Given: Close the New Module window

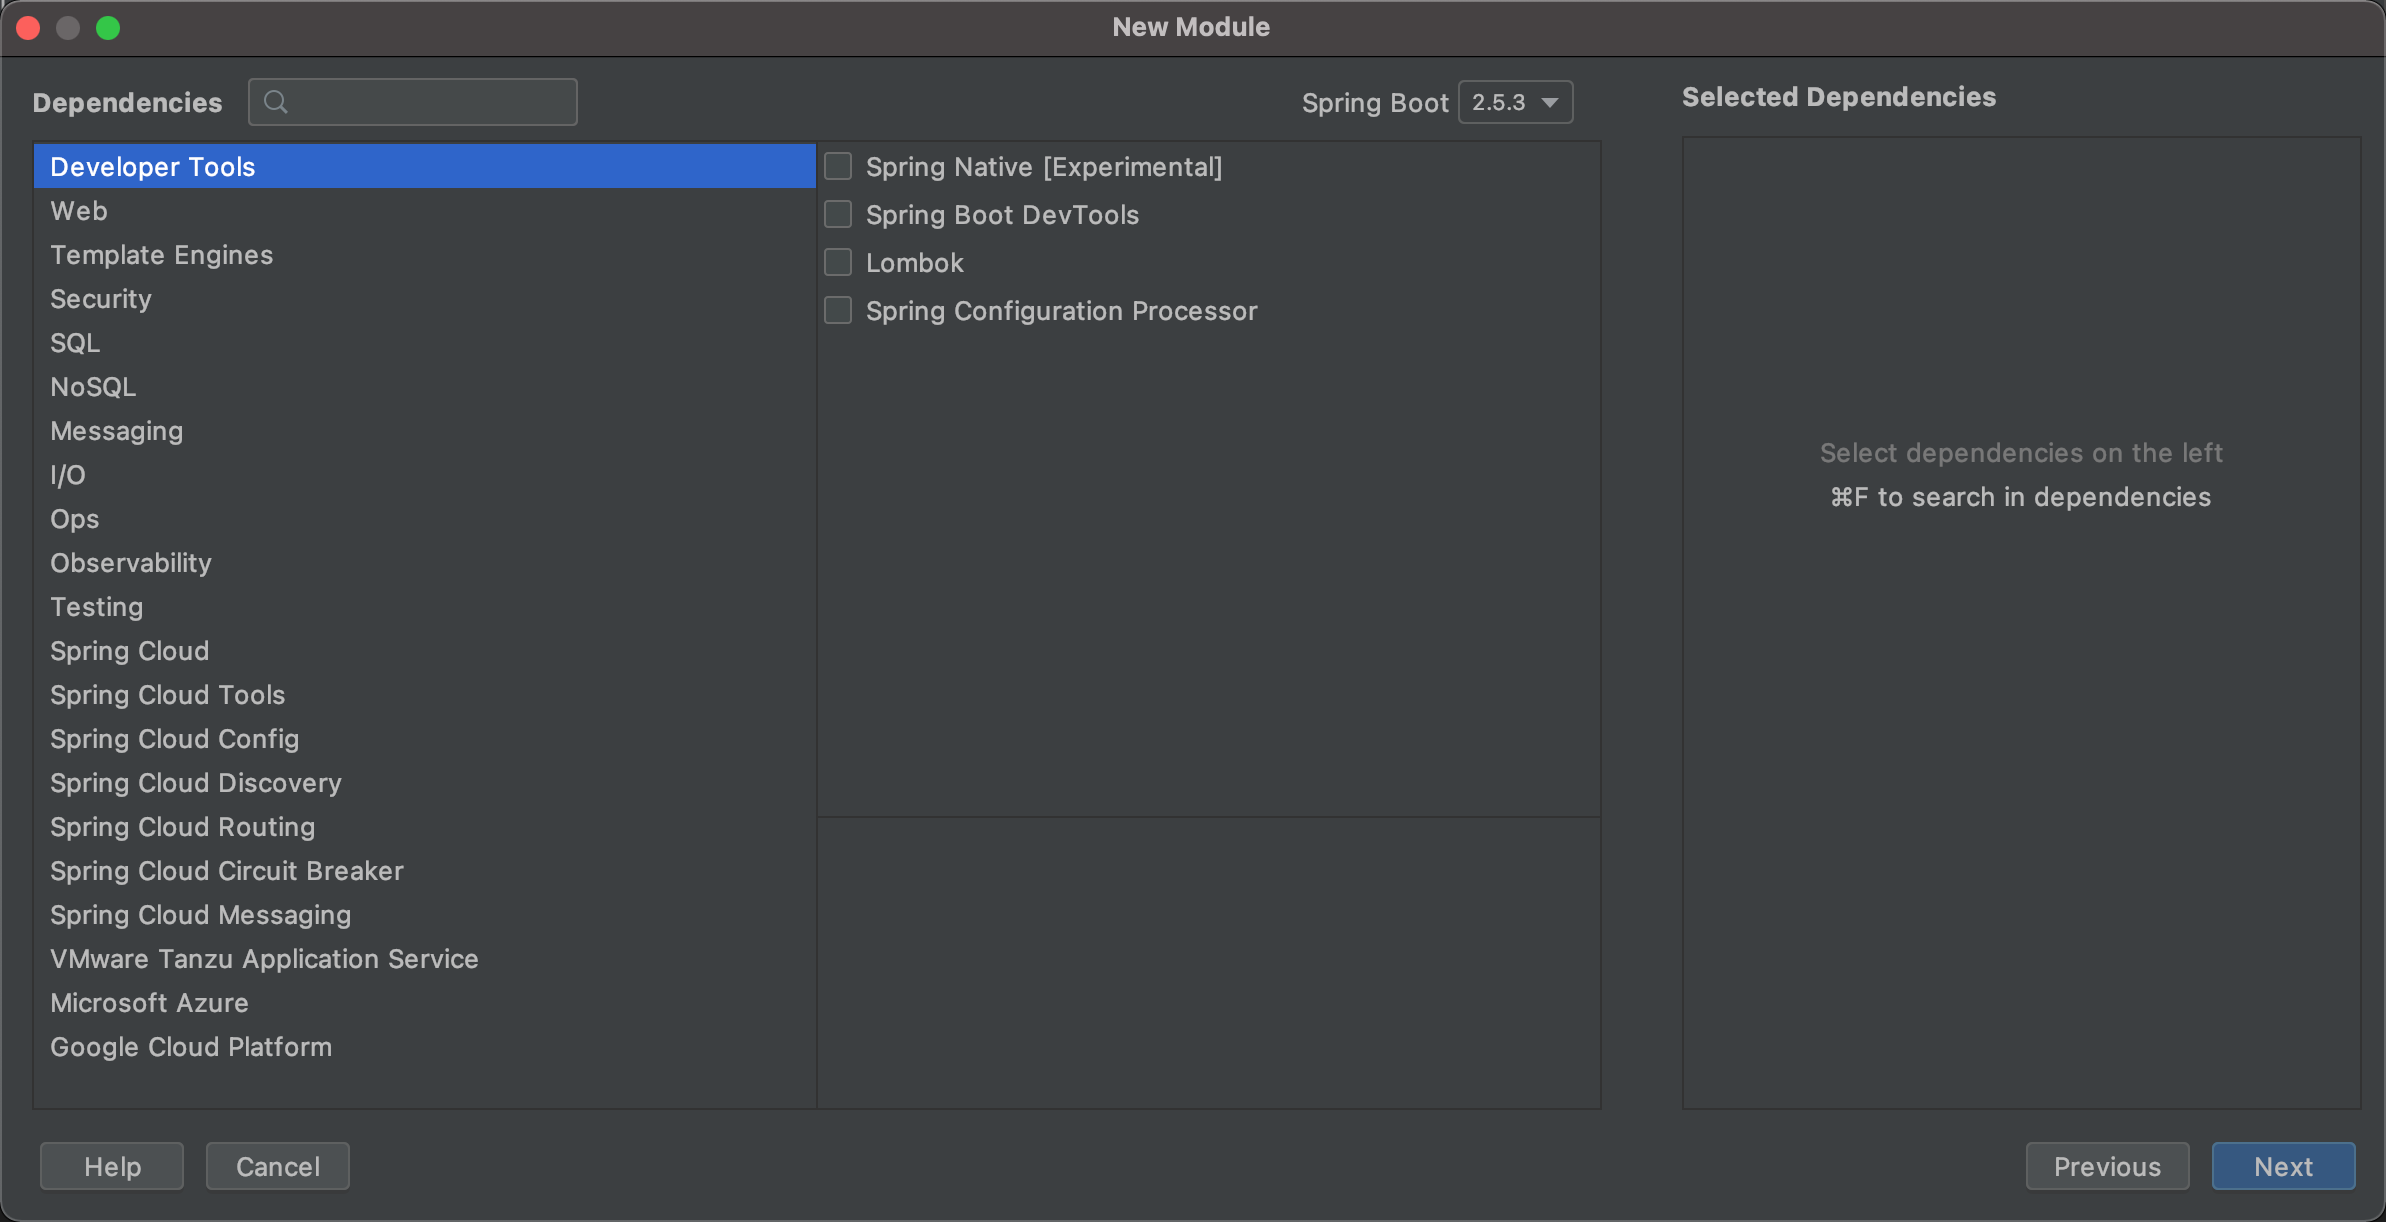Looking at the screenshot, I should click(28, 28).
